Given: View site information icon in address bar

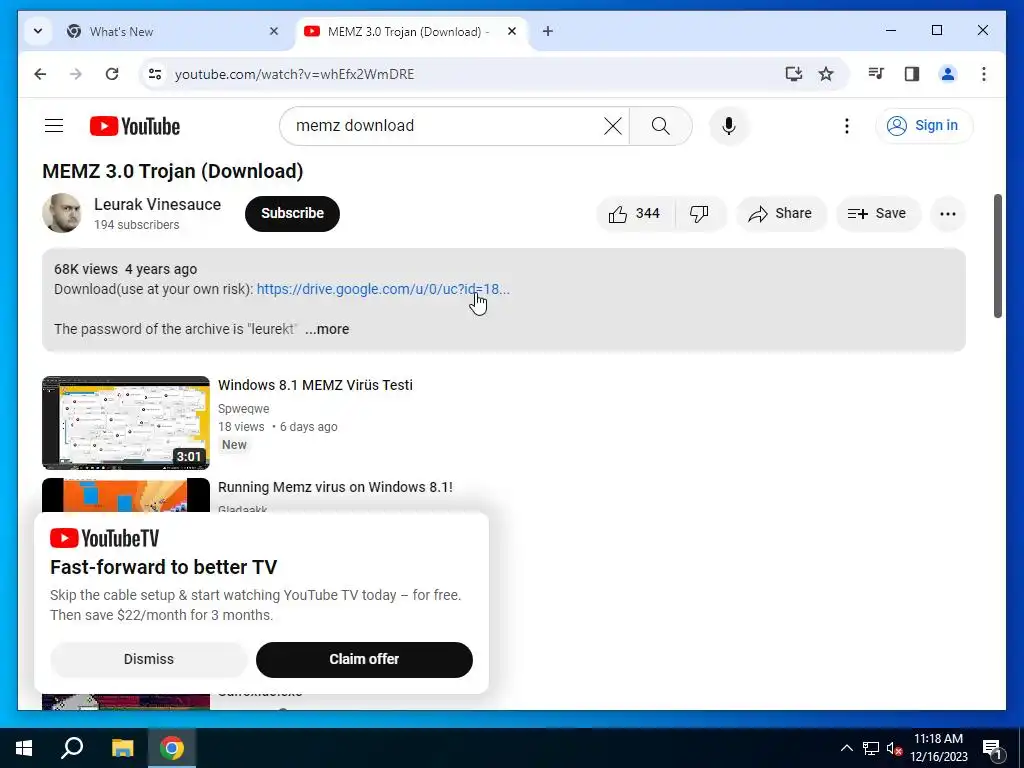Looking at the screenshot, I should point(155,74).
